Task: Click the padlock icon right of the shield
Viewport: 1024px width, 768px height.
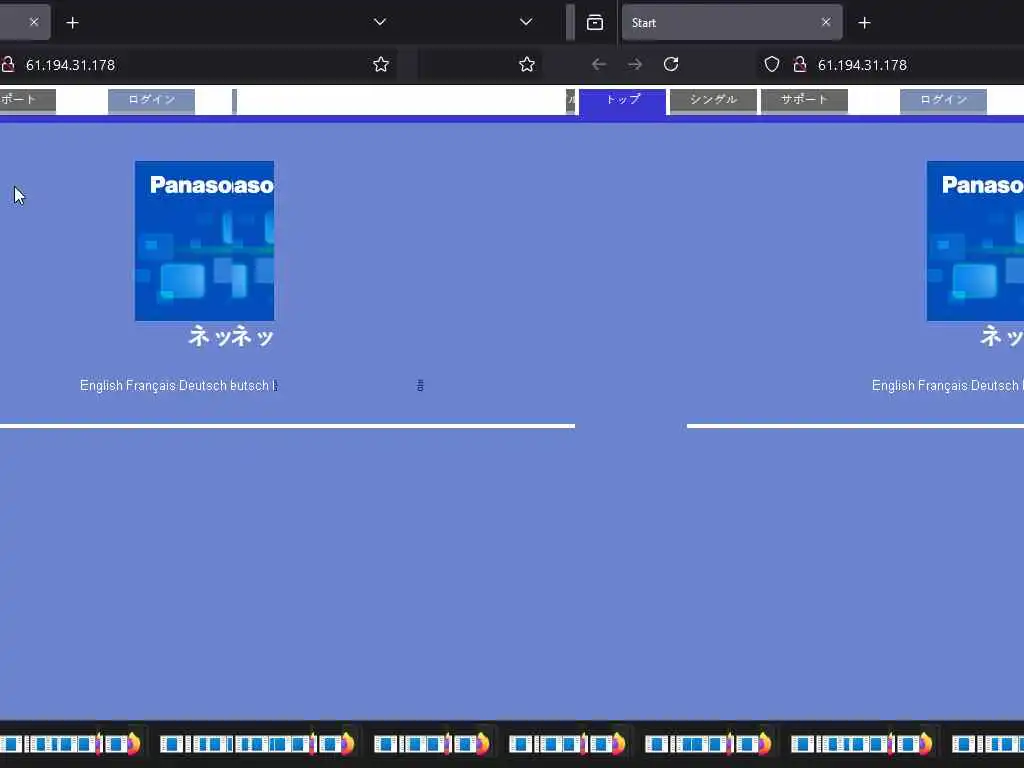Action: pyautogui.click(x=799, y=65)
